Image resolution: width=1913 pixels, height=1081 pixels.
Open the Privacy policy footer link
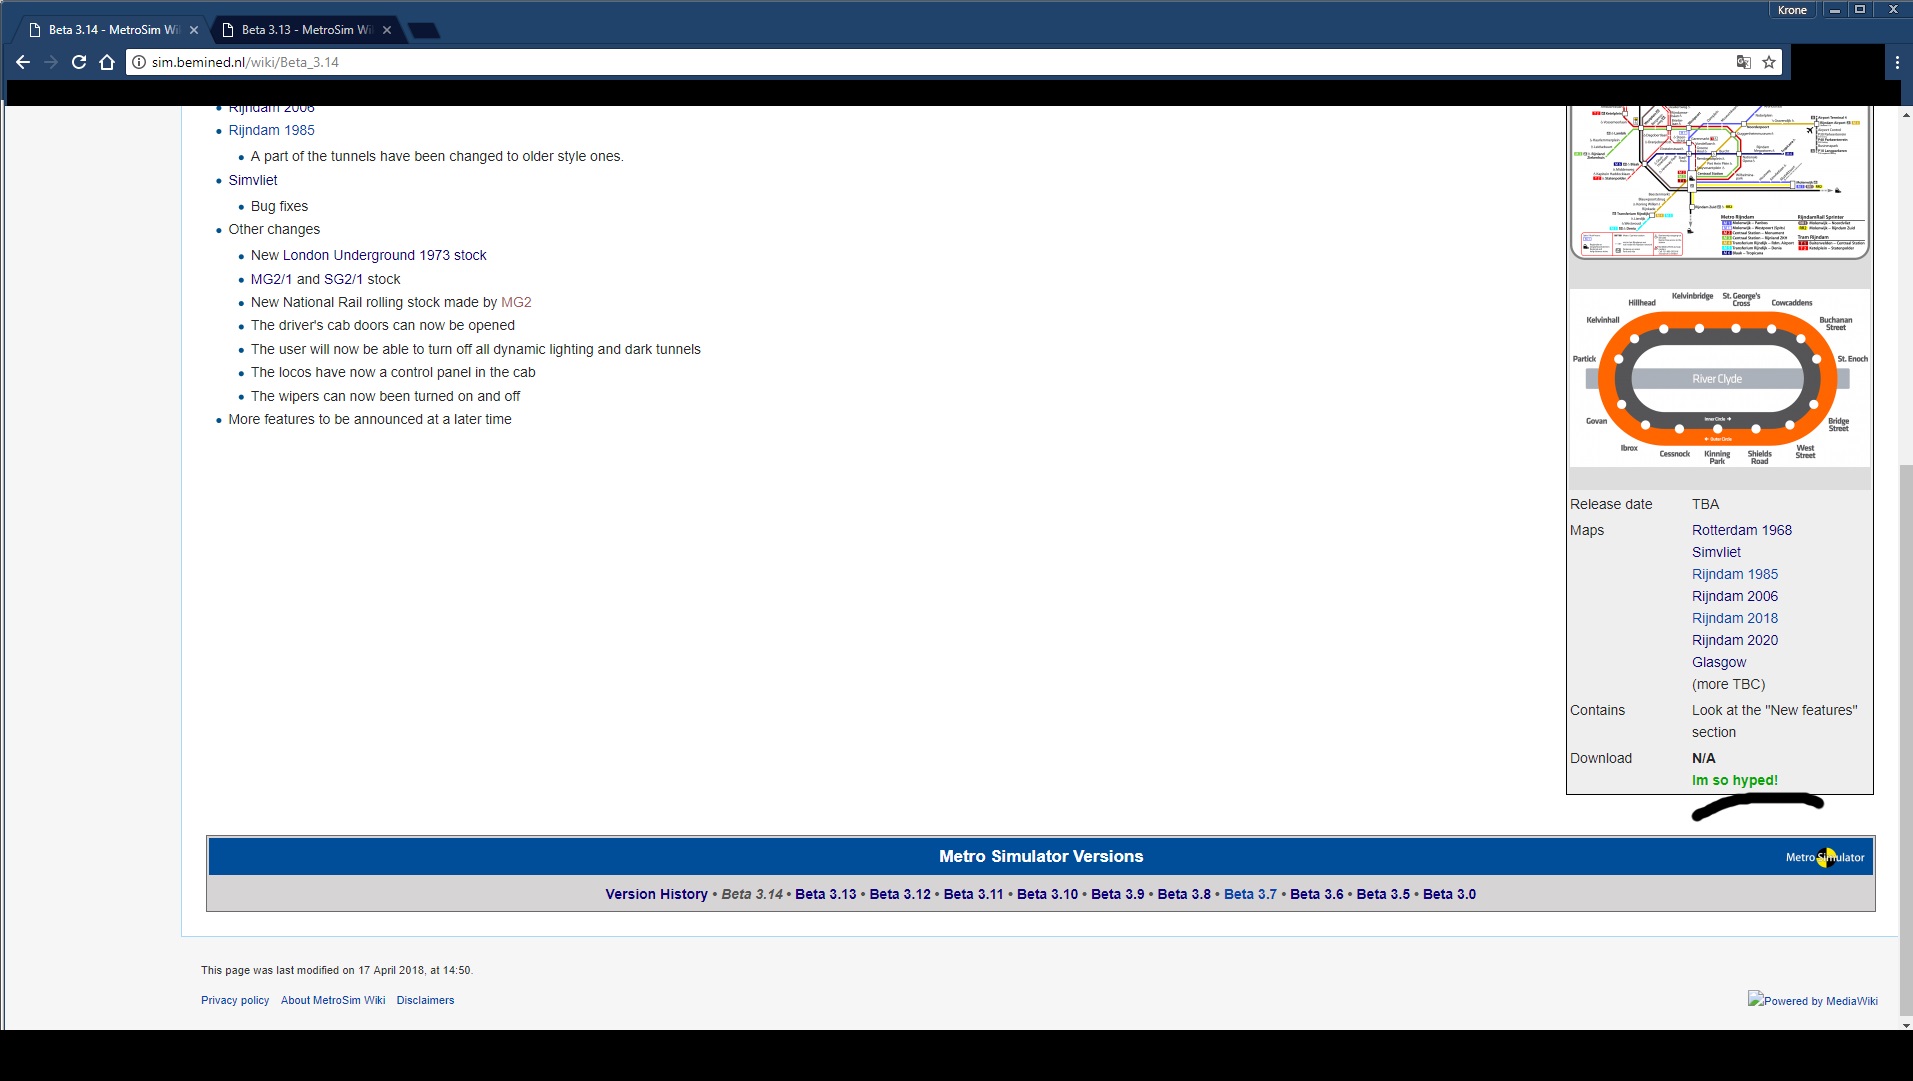coord(235,1000)
